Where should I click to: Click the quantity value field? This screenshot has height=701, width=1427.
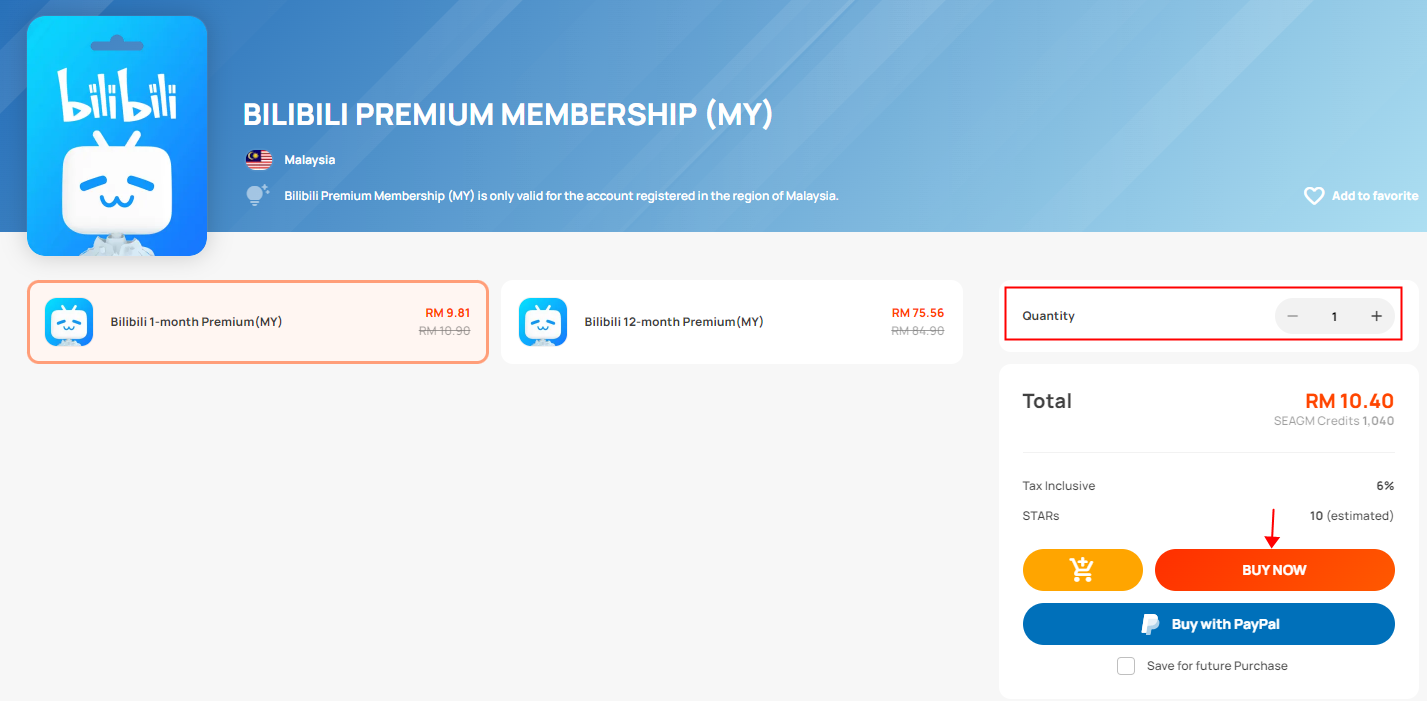tap(1334, 316)
